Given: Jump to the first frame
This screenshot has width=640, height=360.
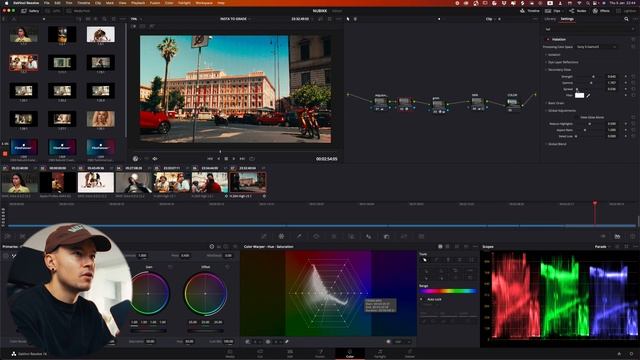Looking at the screenshot, I should click(210, 158).
